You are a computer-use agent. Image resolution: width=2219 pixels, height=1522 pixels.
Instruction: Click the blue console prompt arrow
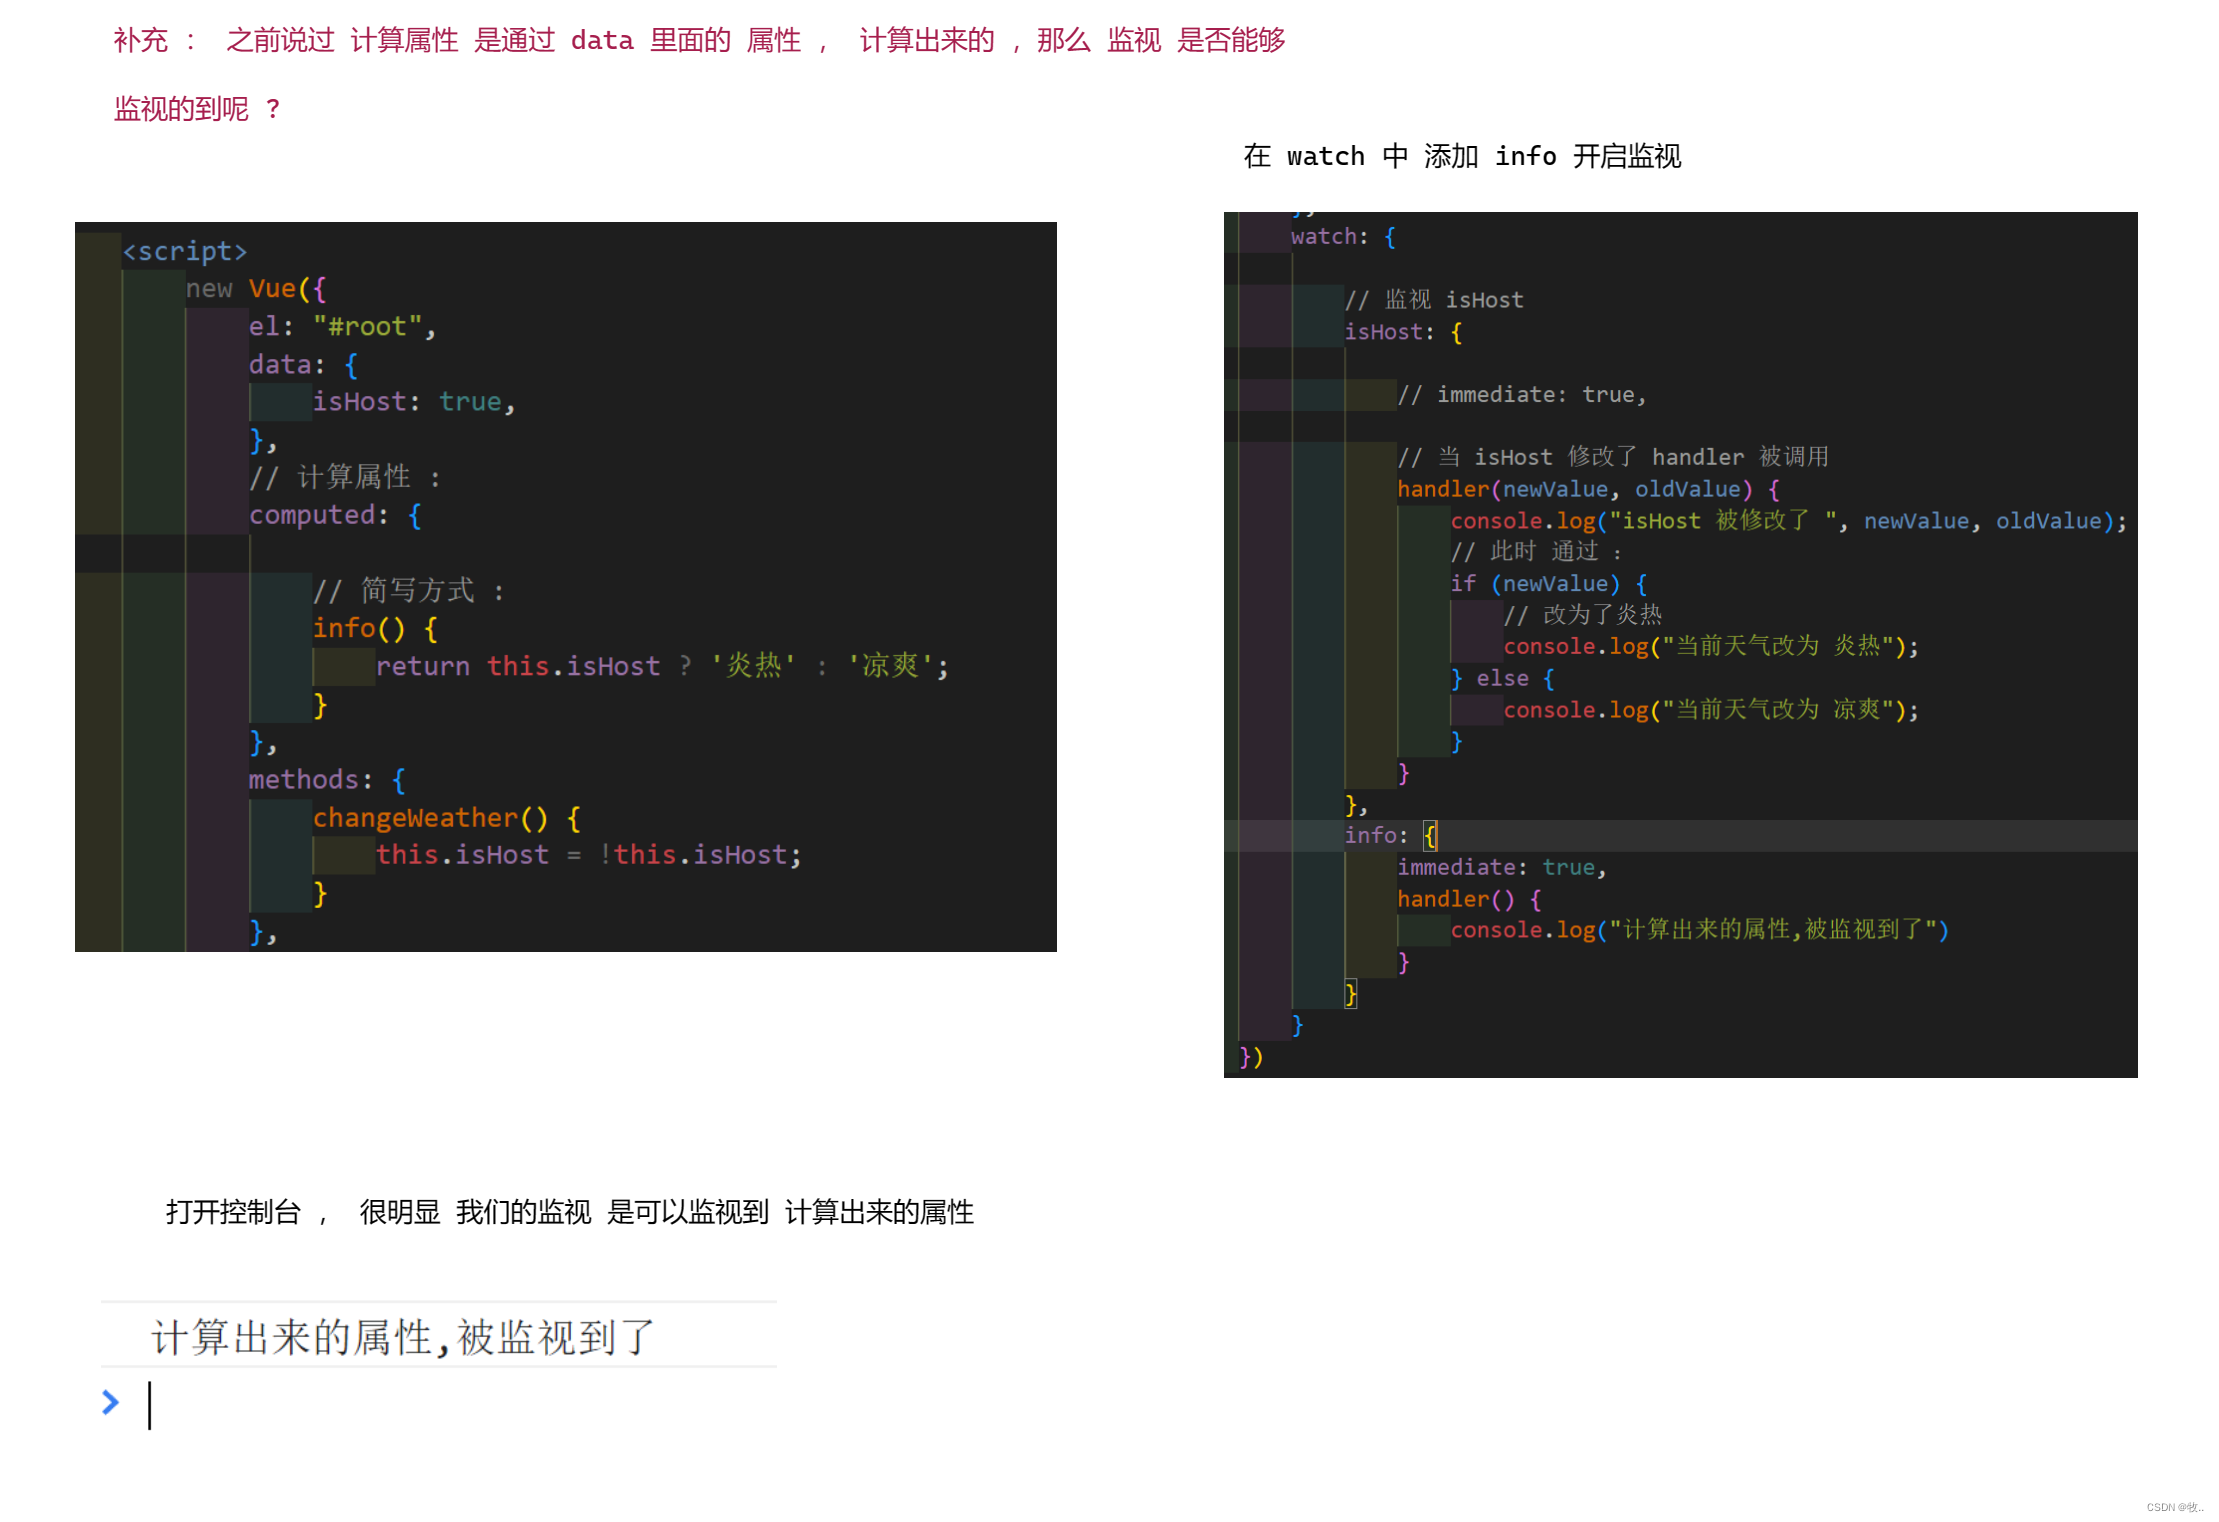(110, 1402)
